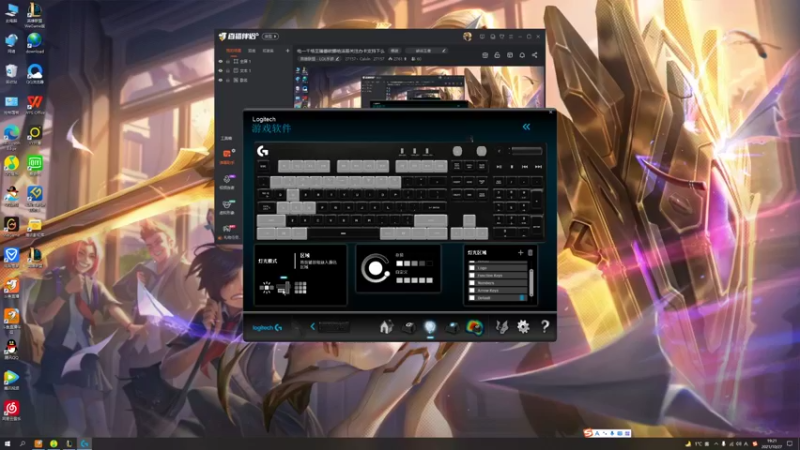Toggle visibility eye for first source in streaming app
800x450 pixels.
221,61
